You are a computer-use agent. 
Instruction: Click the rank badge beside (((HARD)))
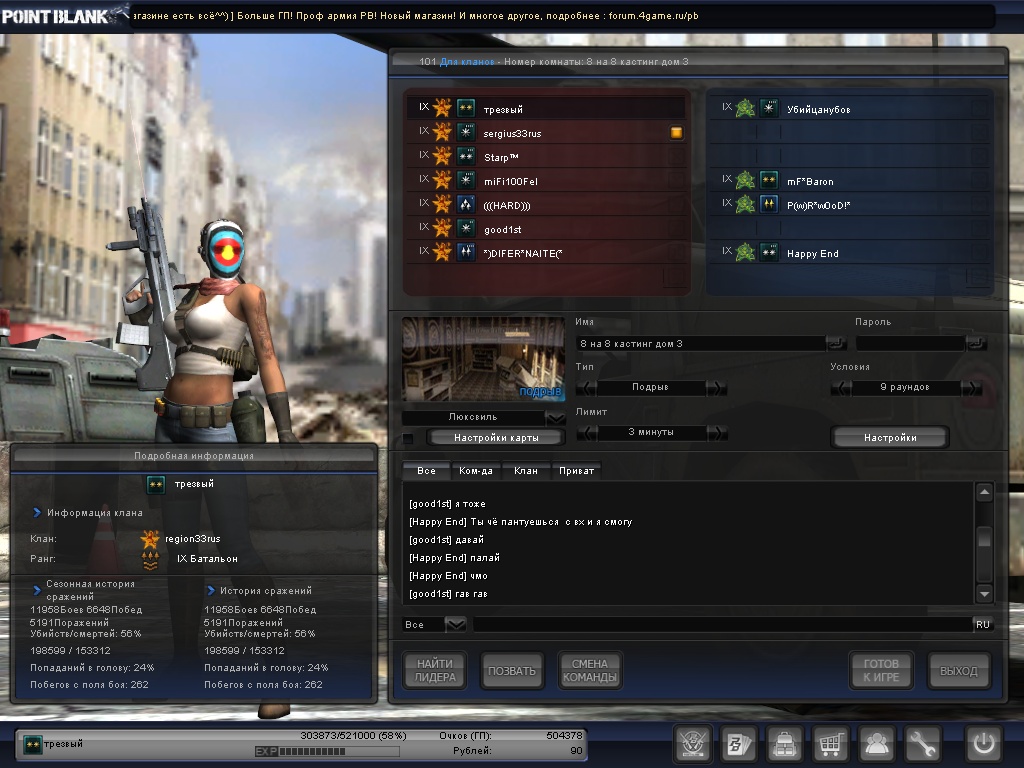coord(466,204)
